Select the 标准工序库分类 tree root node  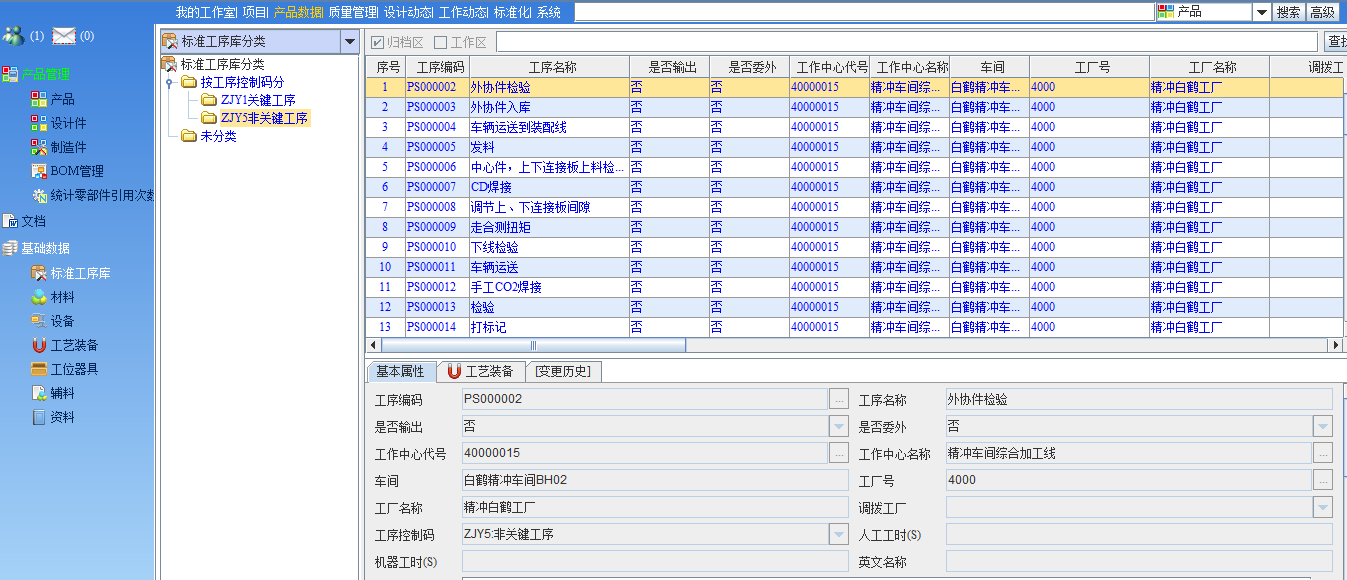(x=222, y=64)
